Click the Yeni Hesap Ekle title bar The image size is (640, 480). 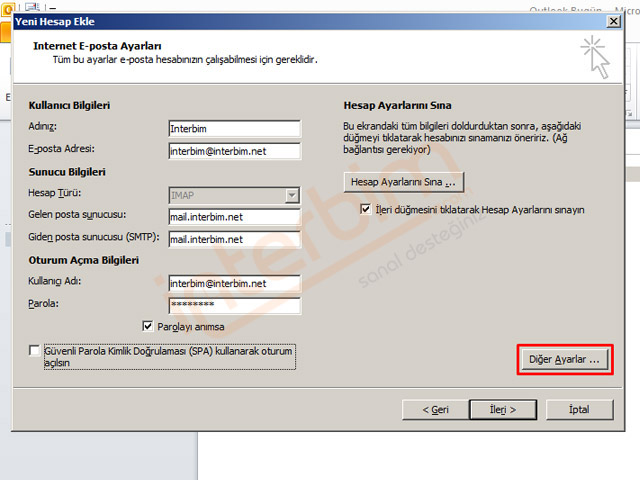coord(300,21)
